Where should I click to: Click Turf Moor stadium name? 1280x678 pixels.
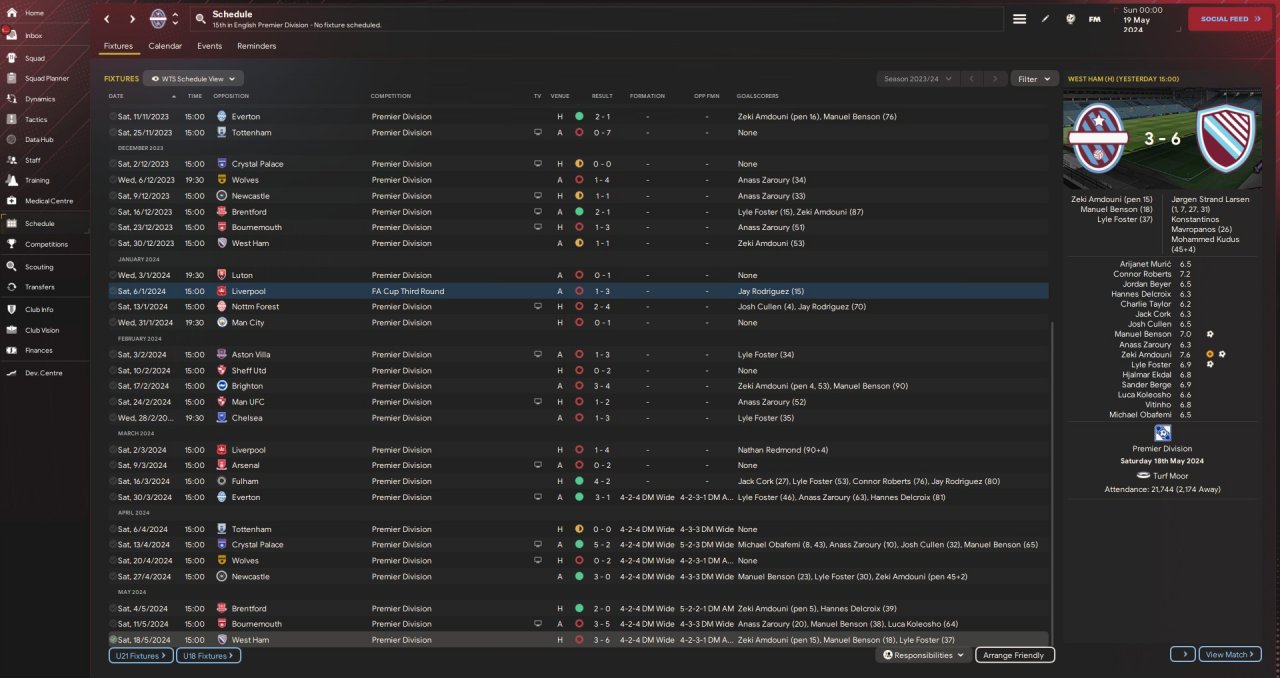(1171, 476)
